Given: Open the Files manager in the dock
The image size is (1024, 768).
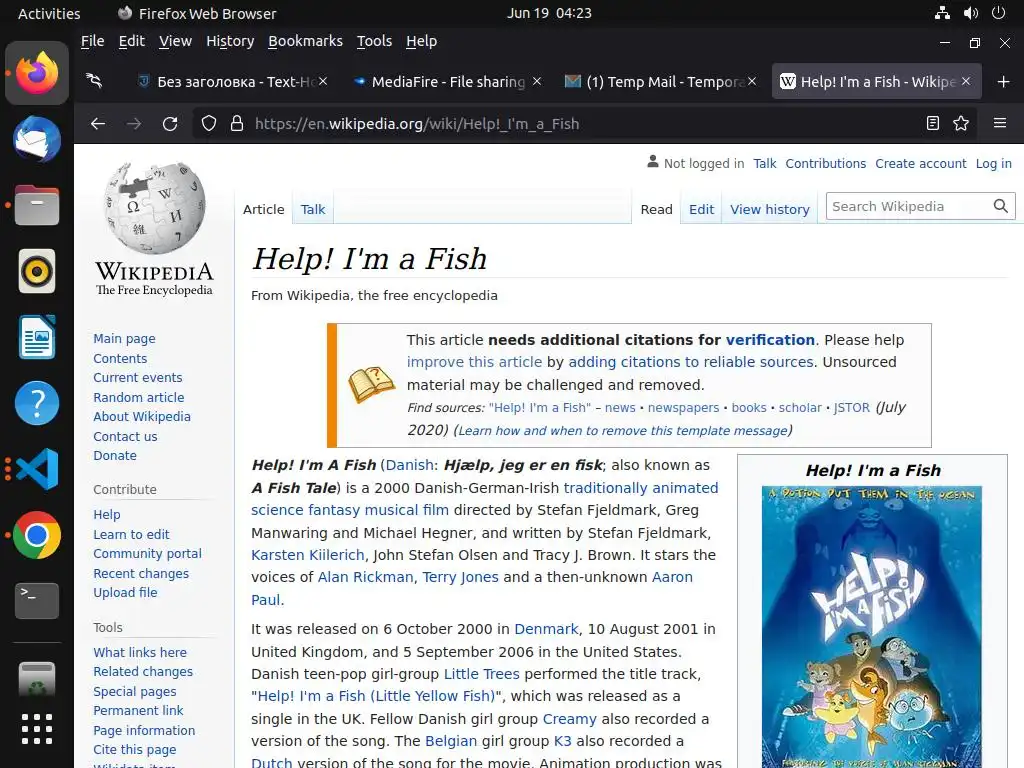Looking at the screenshot, I should [x=37, y=205].
